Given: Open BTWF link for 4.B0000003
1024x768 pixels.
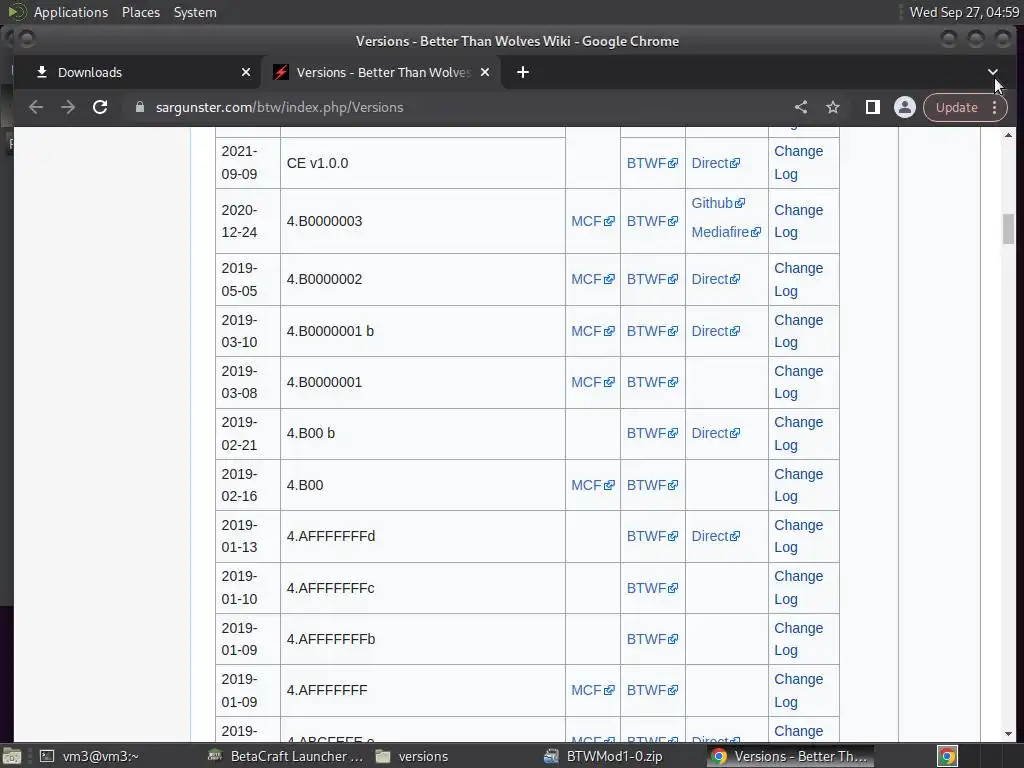Looking at the screenshot, I should pos(652,221).
